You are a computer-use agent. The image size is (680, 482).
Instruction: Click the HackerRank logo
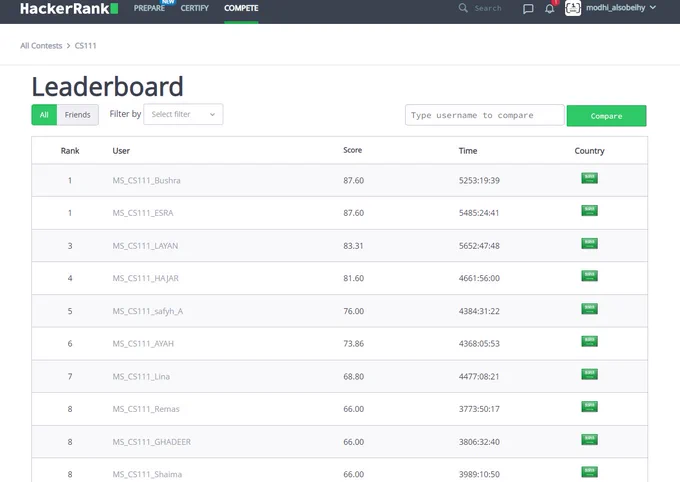pos(69,8)
